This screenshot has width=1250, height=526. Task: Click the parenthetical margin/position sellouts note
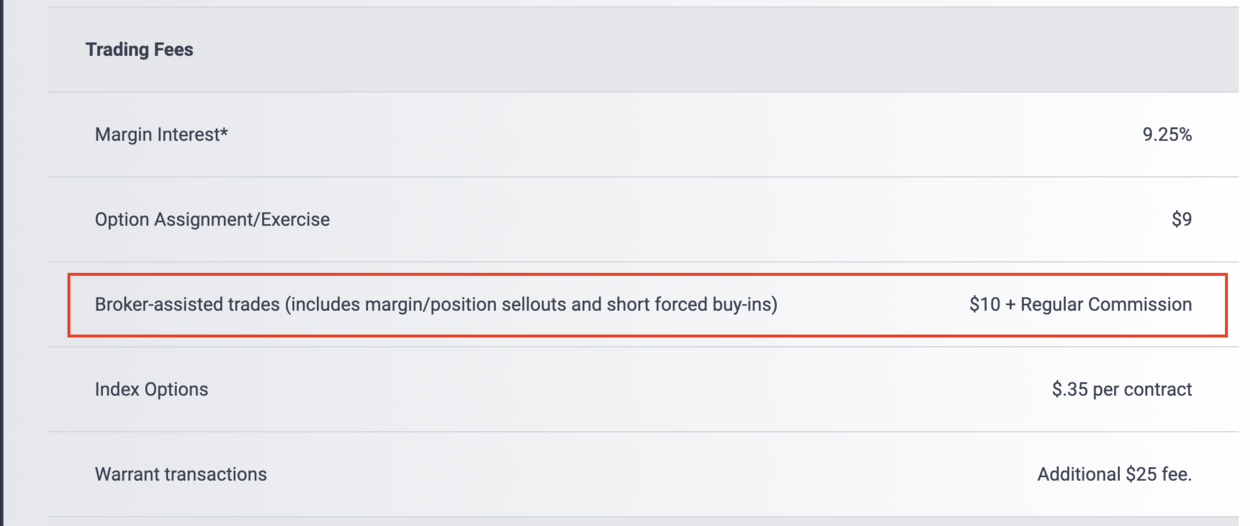[531, 304]
